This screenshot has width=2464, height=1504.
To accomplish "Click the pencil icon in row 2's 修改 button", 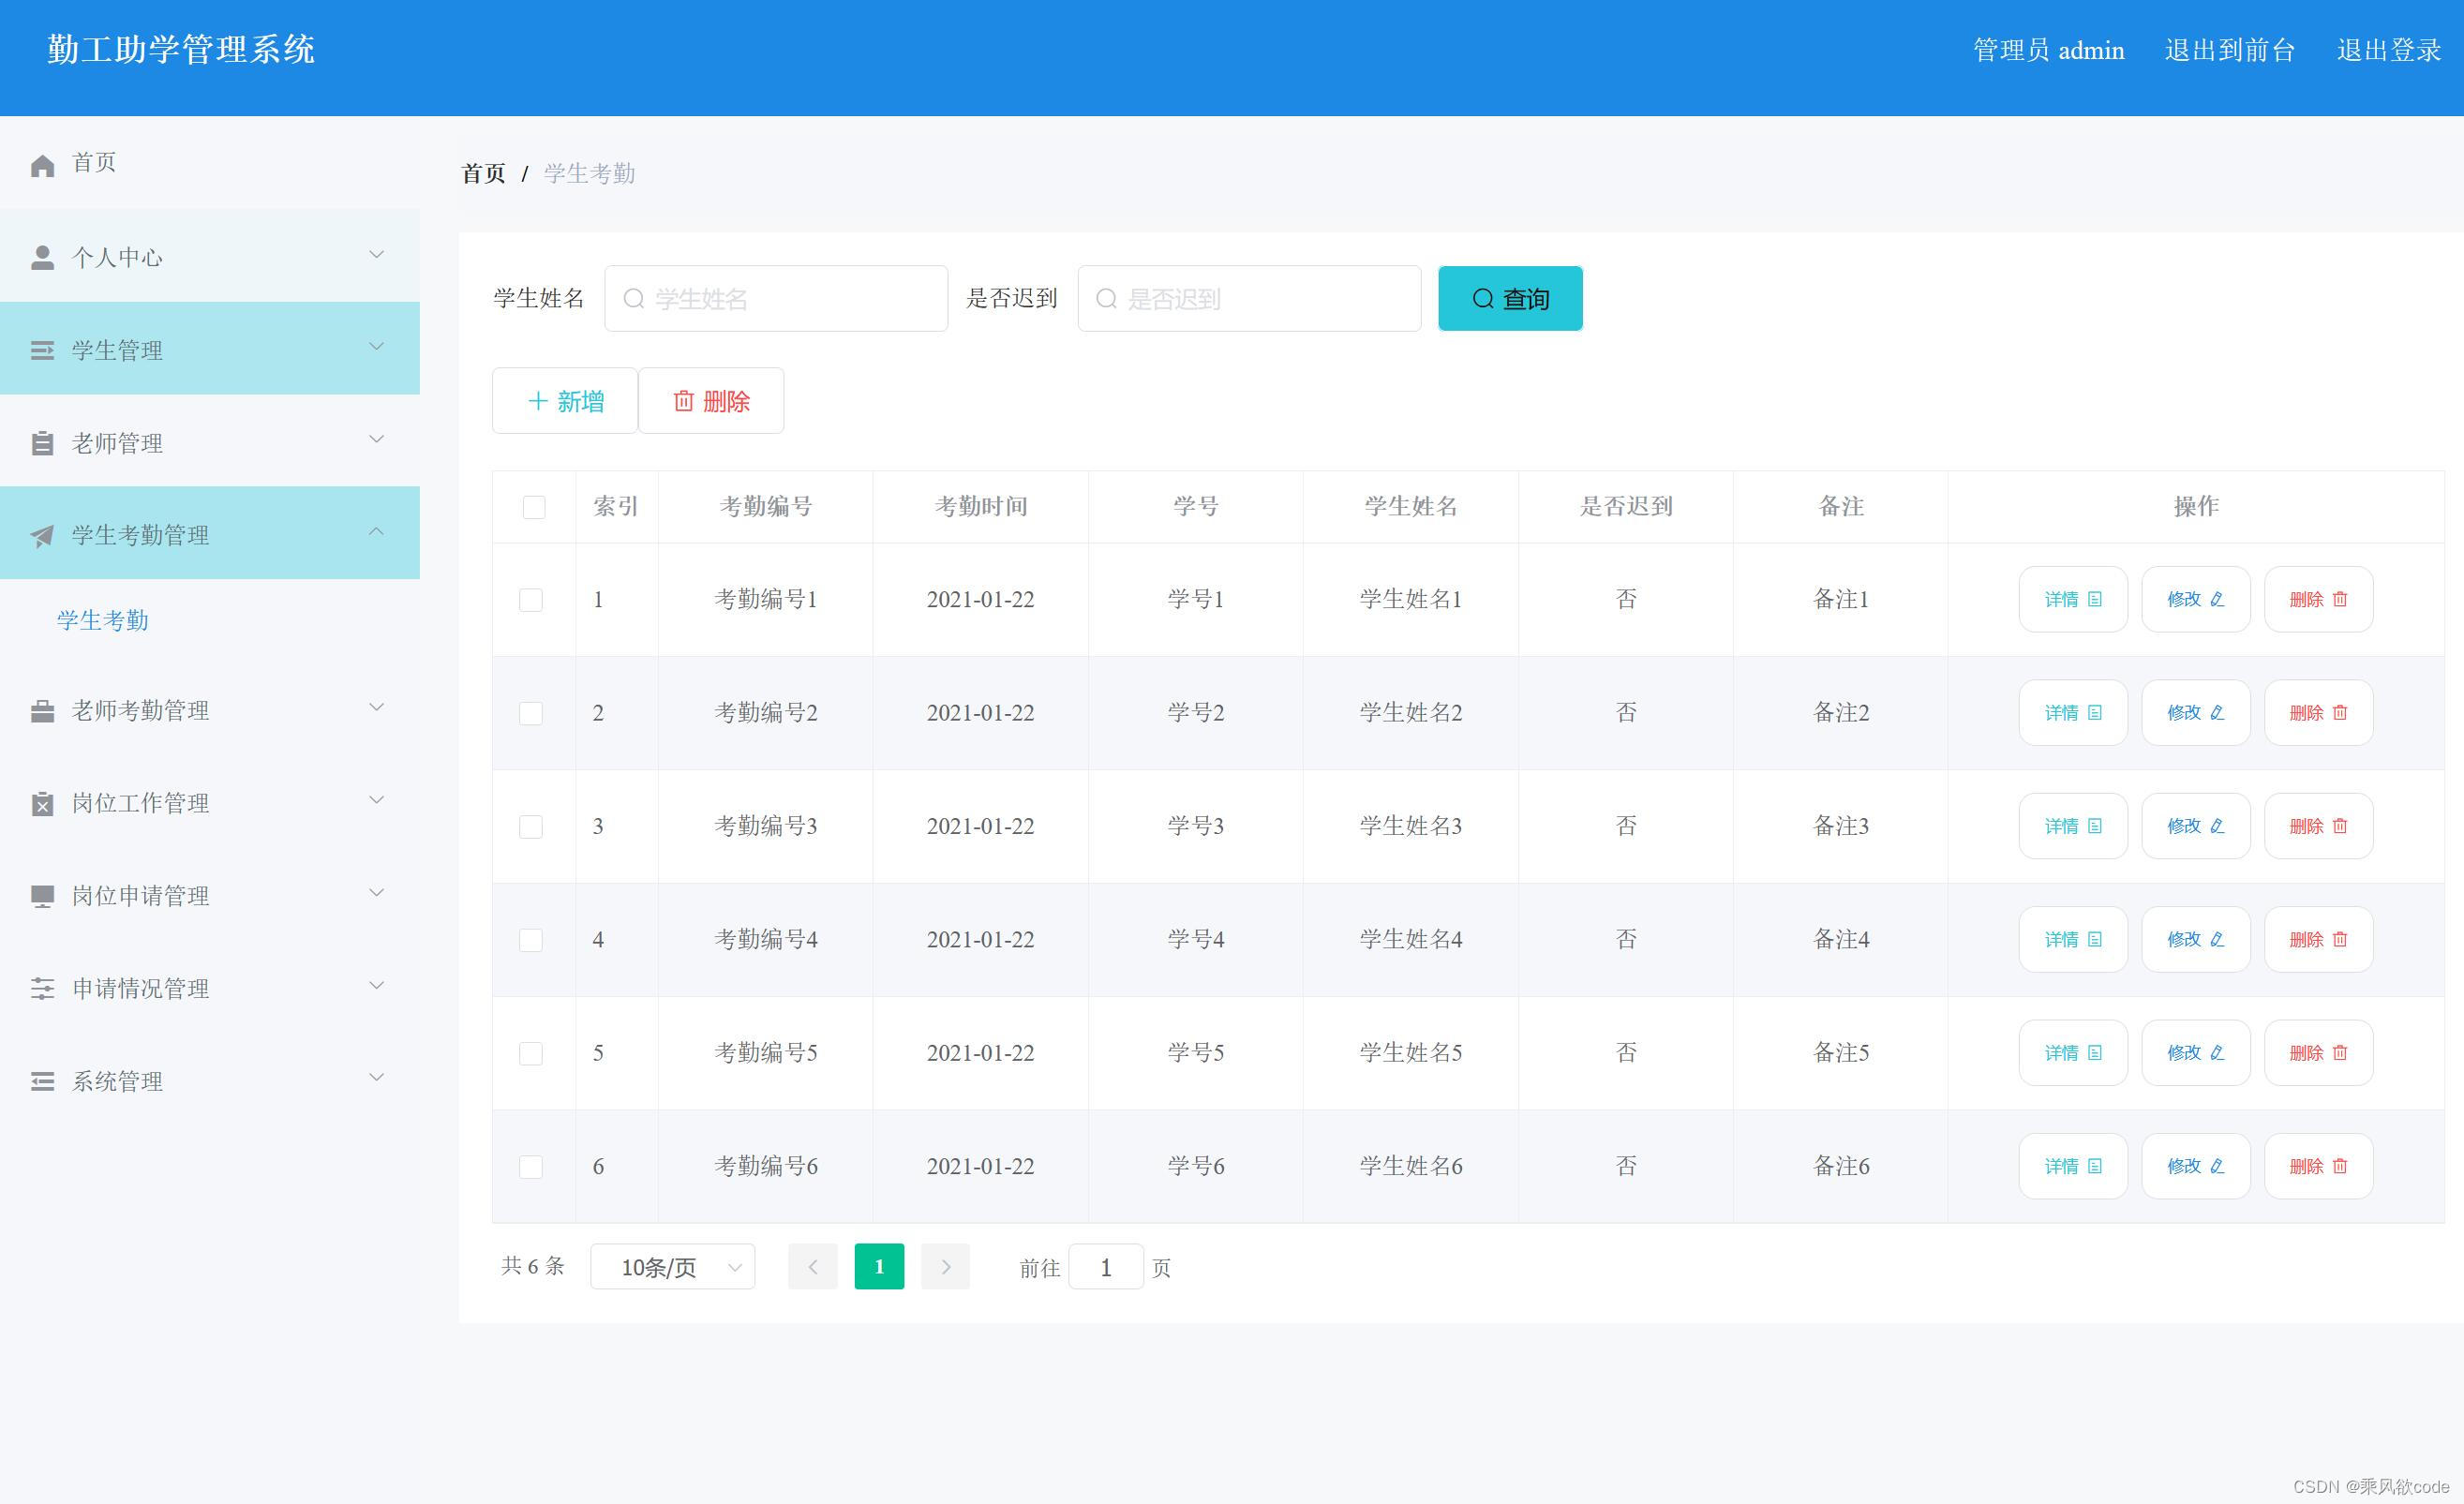I will point(2217,712).
